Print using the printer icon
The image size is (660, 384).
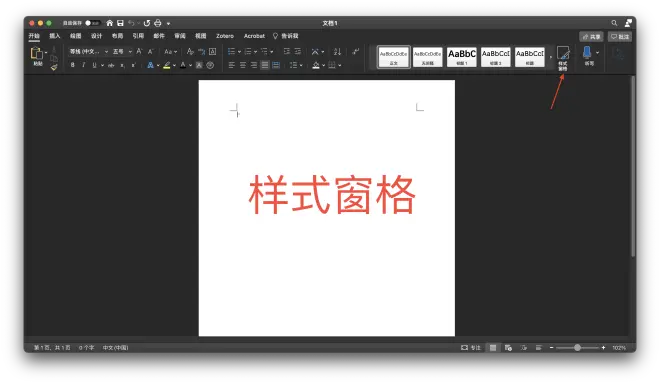[158, 23]
